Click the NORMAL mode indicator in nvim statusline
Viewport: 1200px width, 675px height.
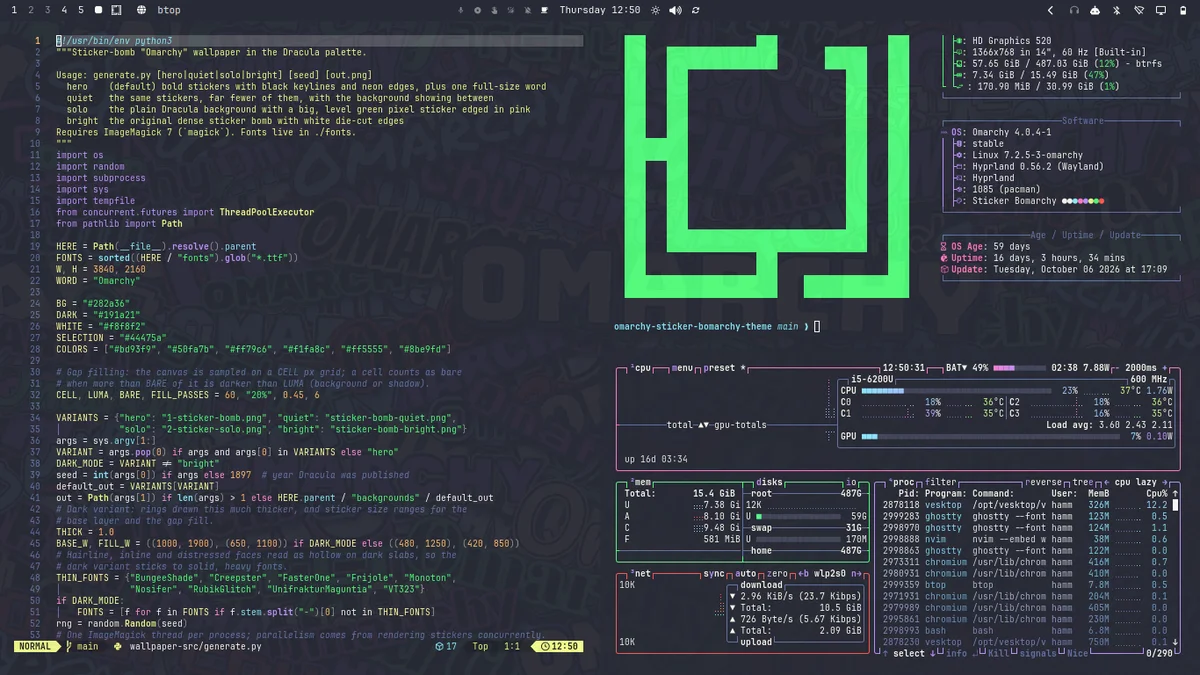coord(38,647)
